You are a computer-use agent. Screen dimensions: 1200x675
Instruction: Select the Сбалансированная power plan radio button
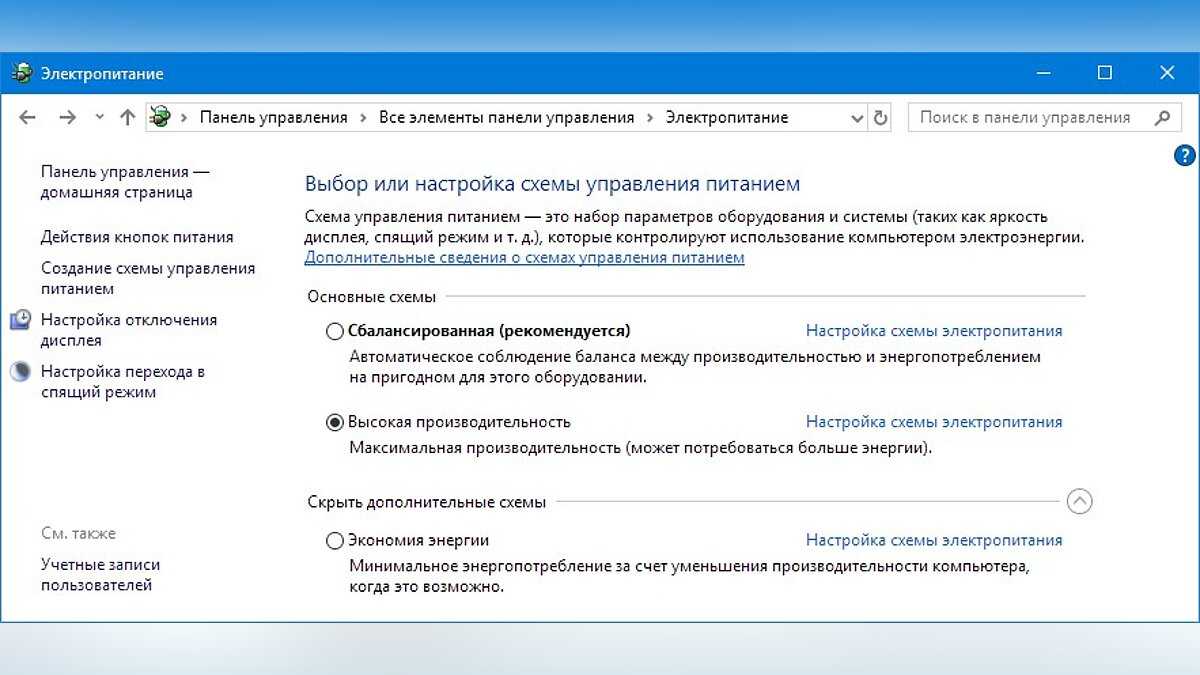tap(335, 331)
